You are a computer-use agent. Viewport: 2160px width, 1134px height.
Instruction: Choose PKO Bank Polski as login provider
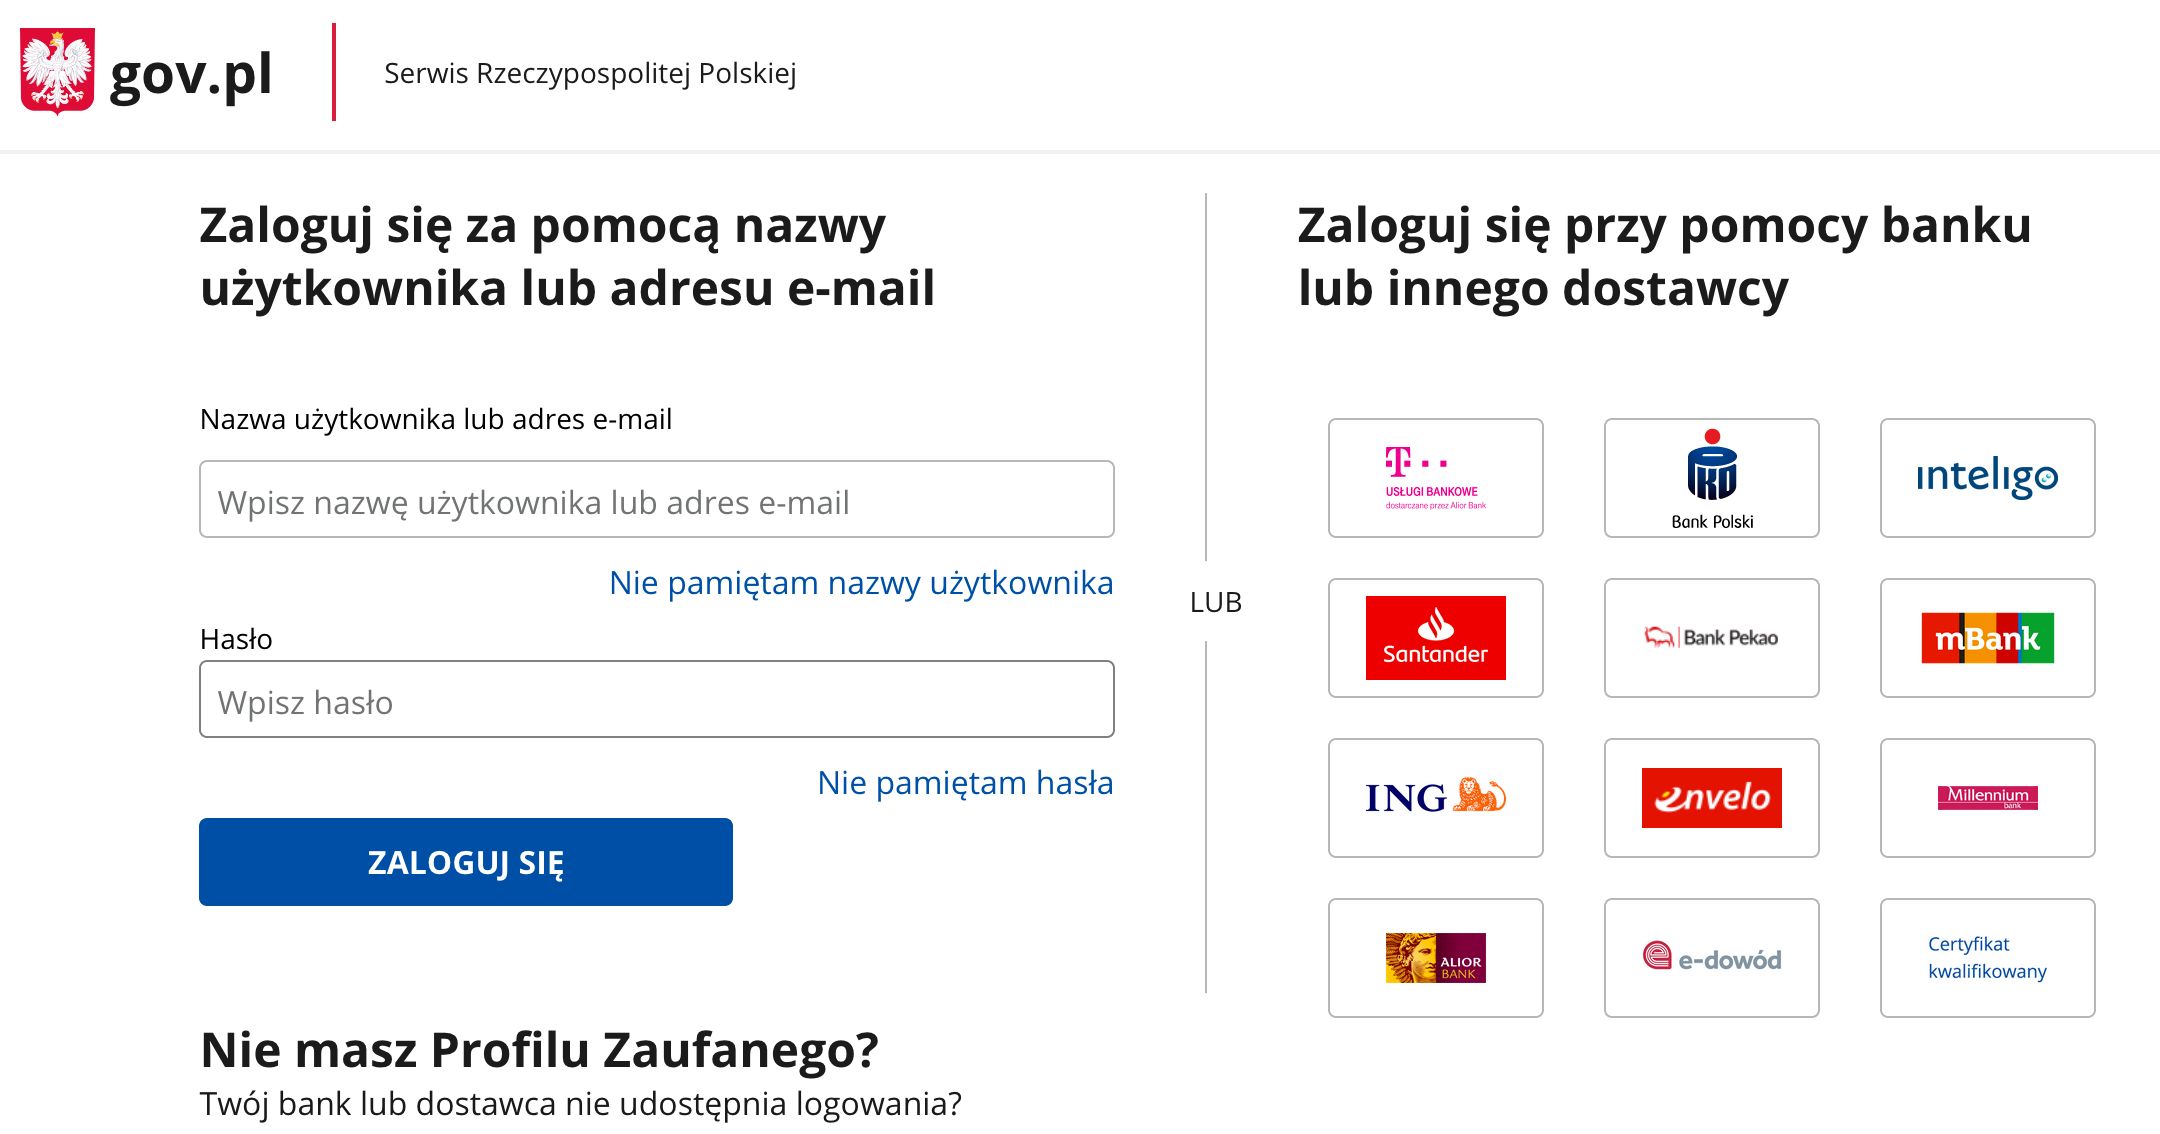click(1710, 478)
